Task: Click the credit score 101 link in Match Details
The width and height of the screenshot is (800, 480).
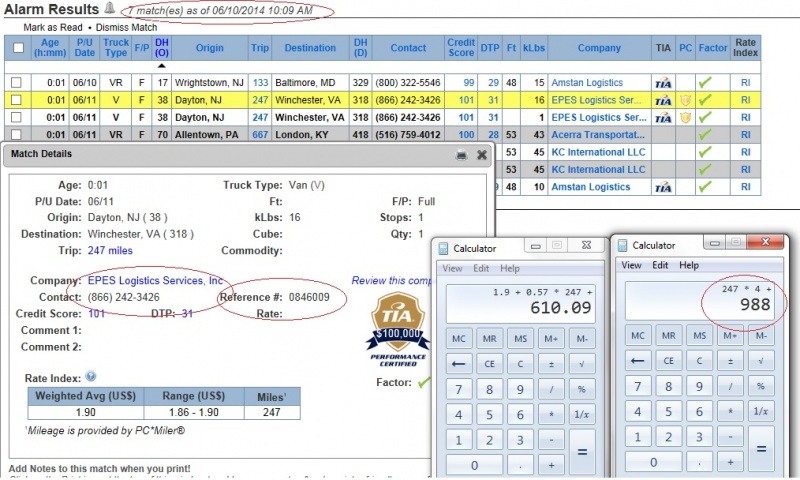Action: 96,314
